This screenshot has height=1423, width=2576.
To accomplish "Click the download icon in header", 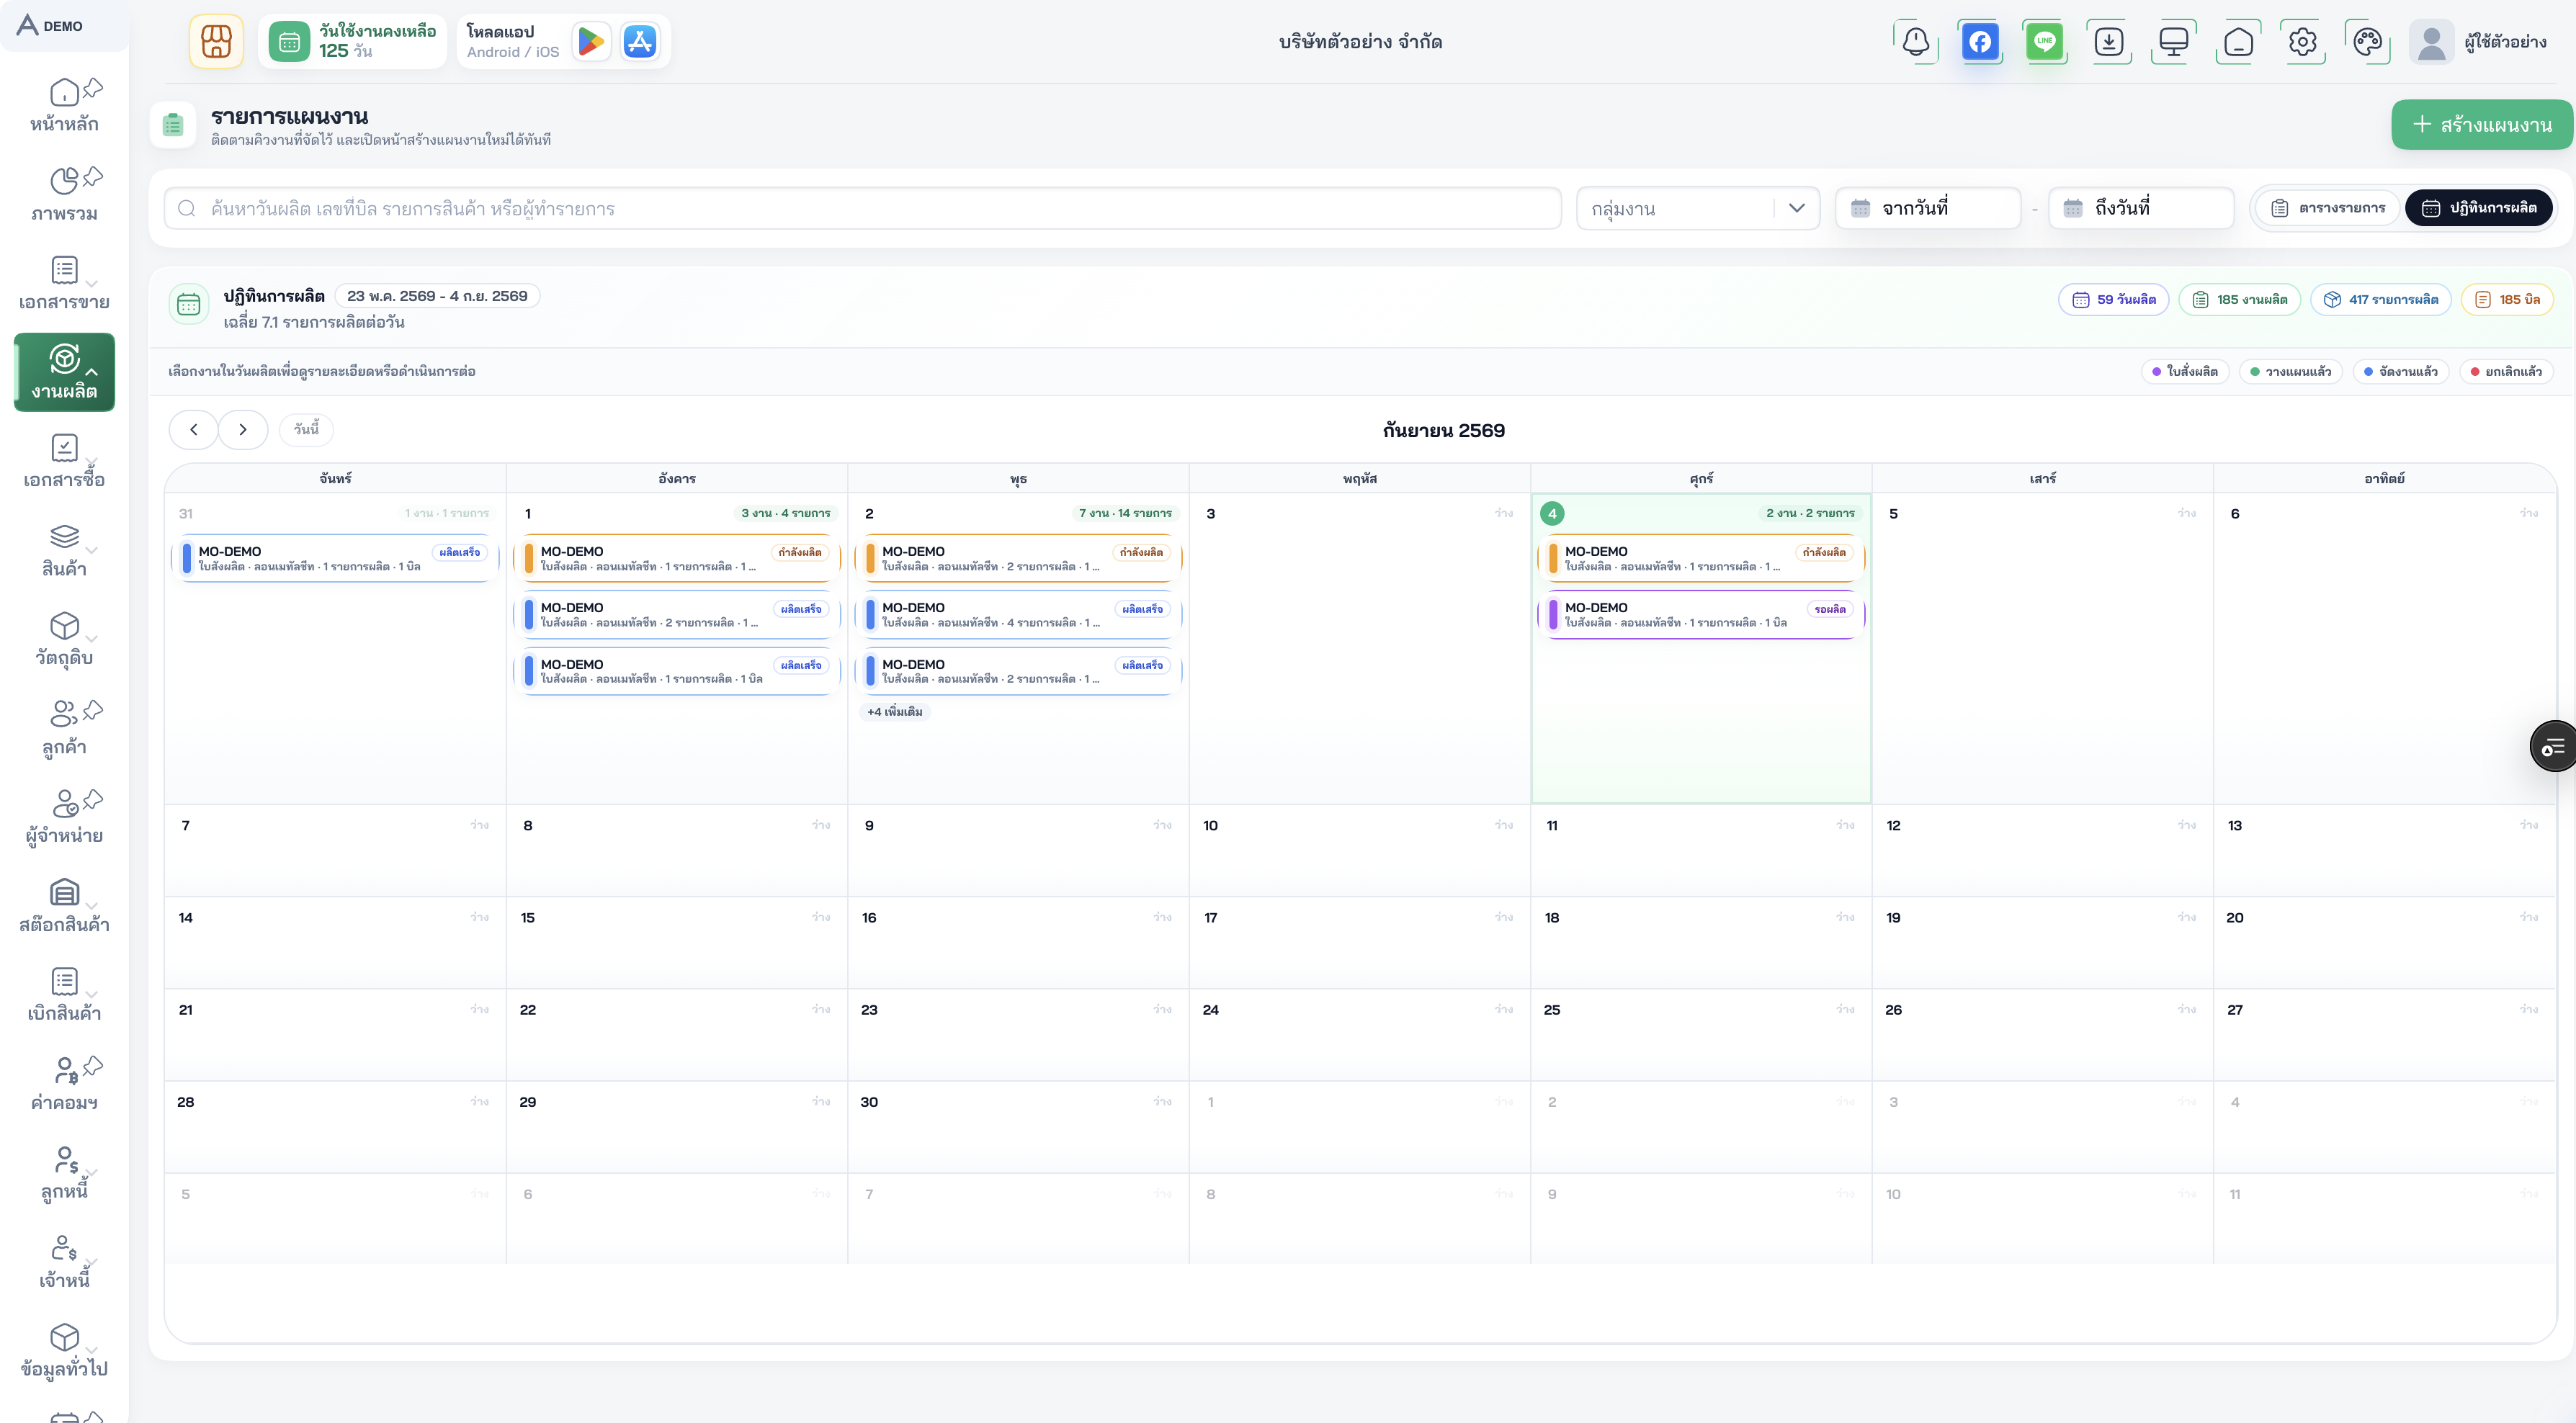I will tap(2109, 42).
